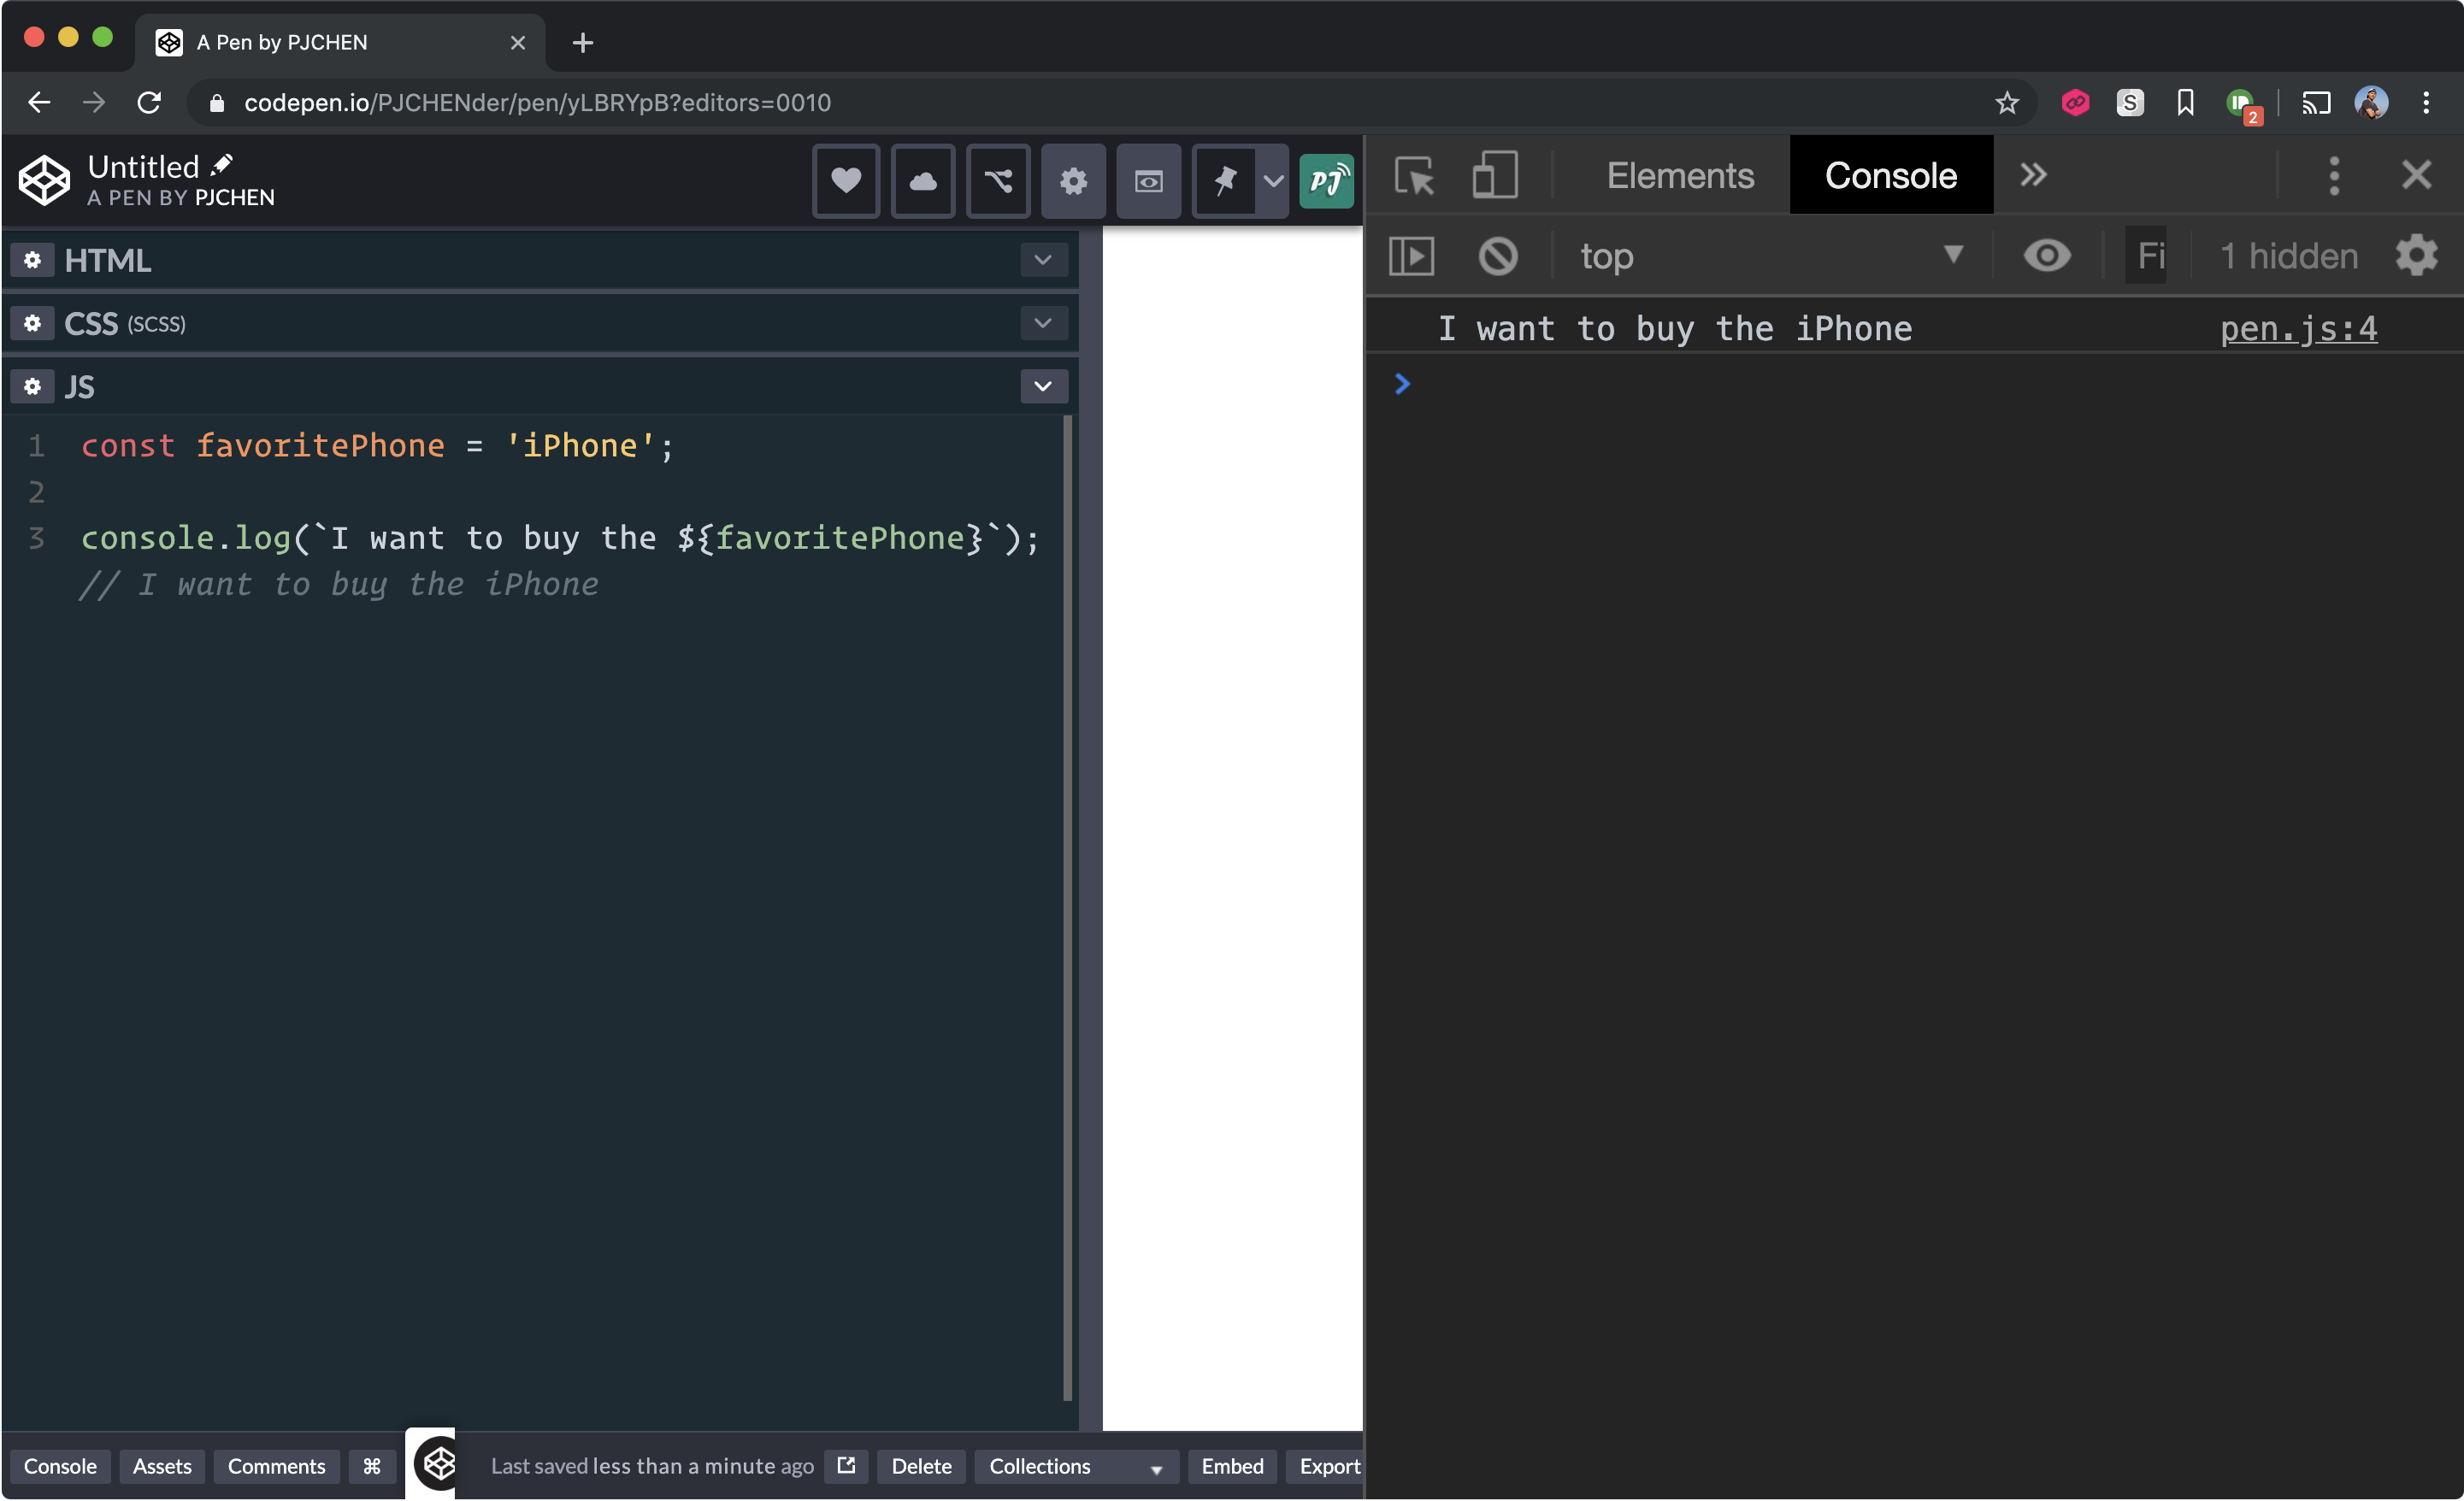Activate DevTools inspect element picker
Image resolution: width=2464 pixels, height=1501 pixels.
(x=1414, y=176)
